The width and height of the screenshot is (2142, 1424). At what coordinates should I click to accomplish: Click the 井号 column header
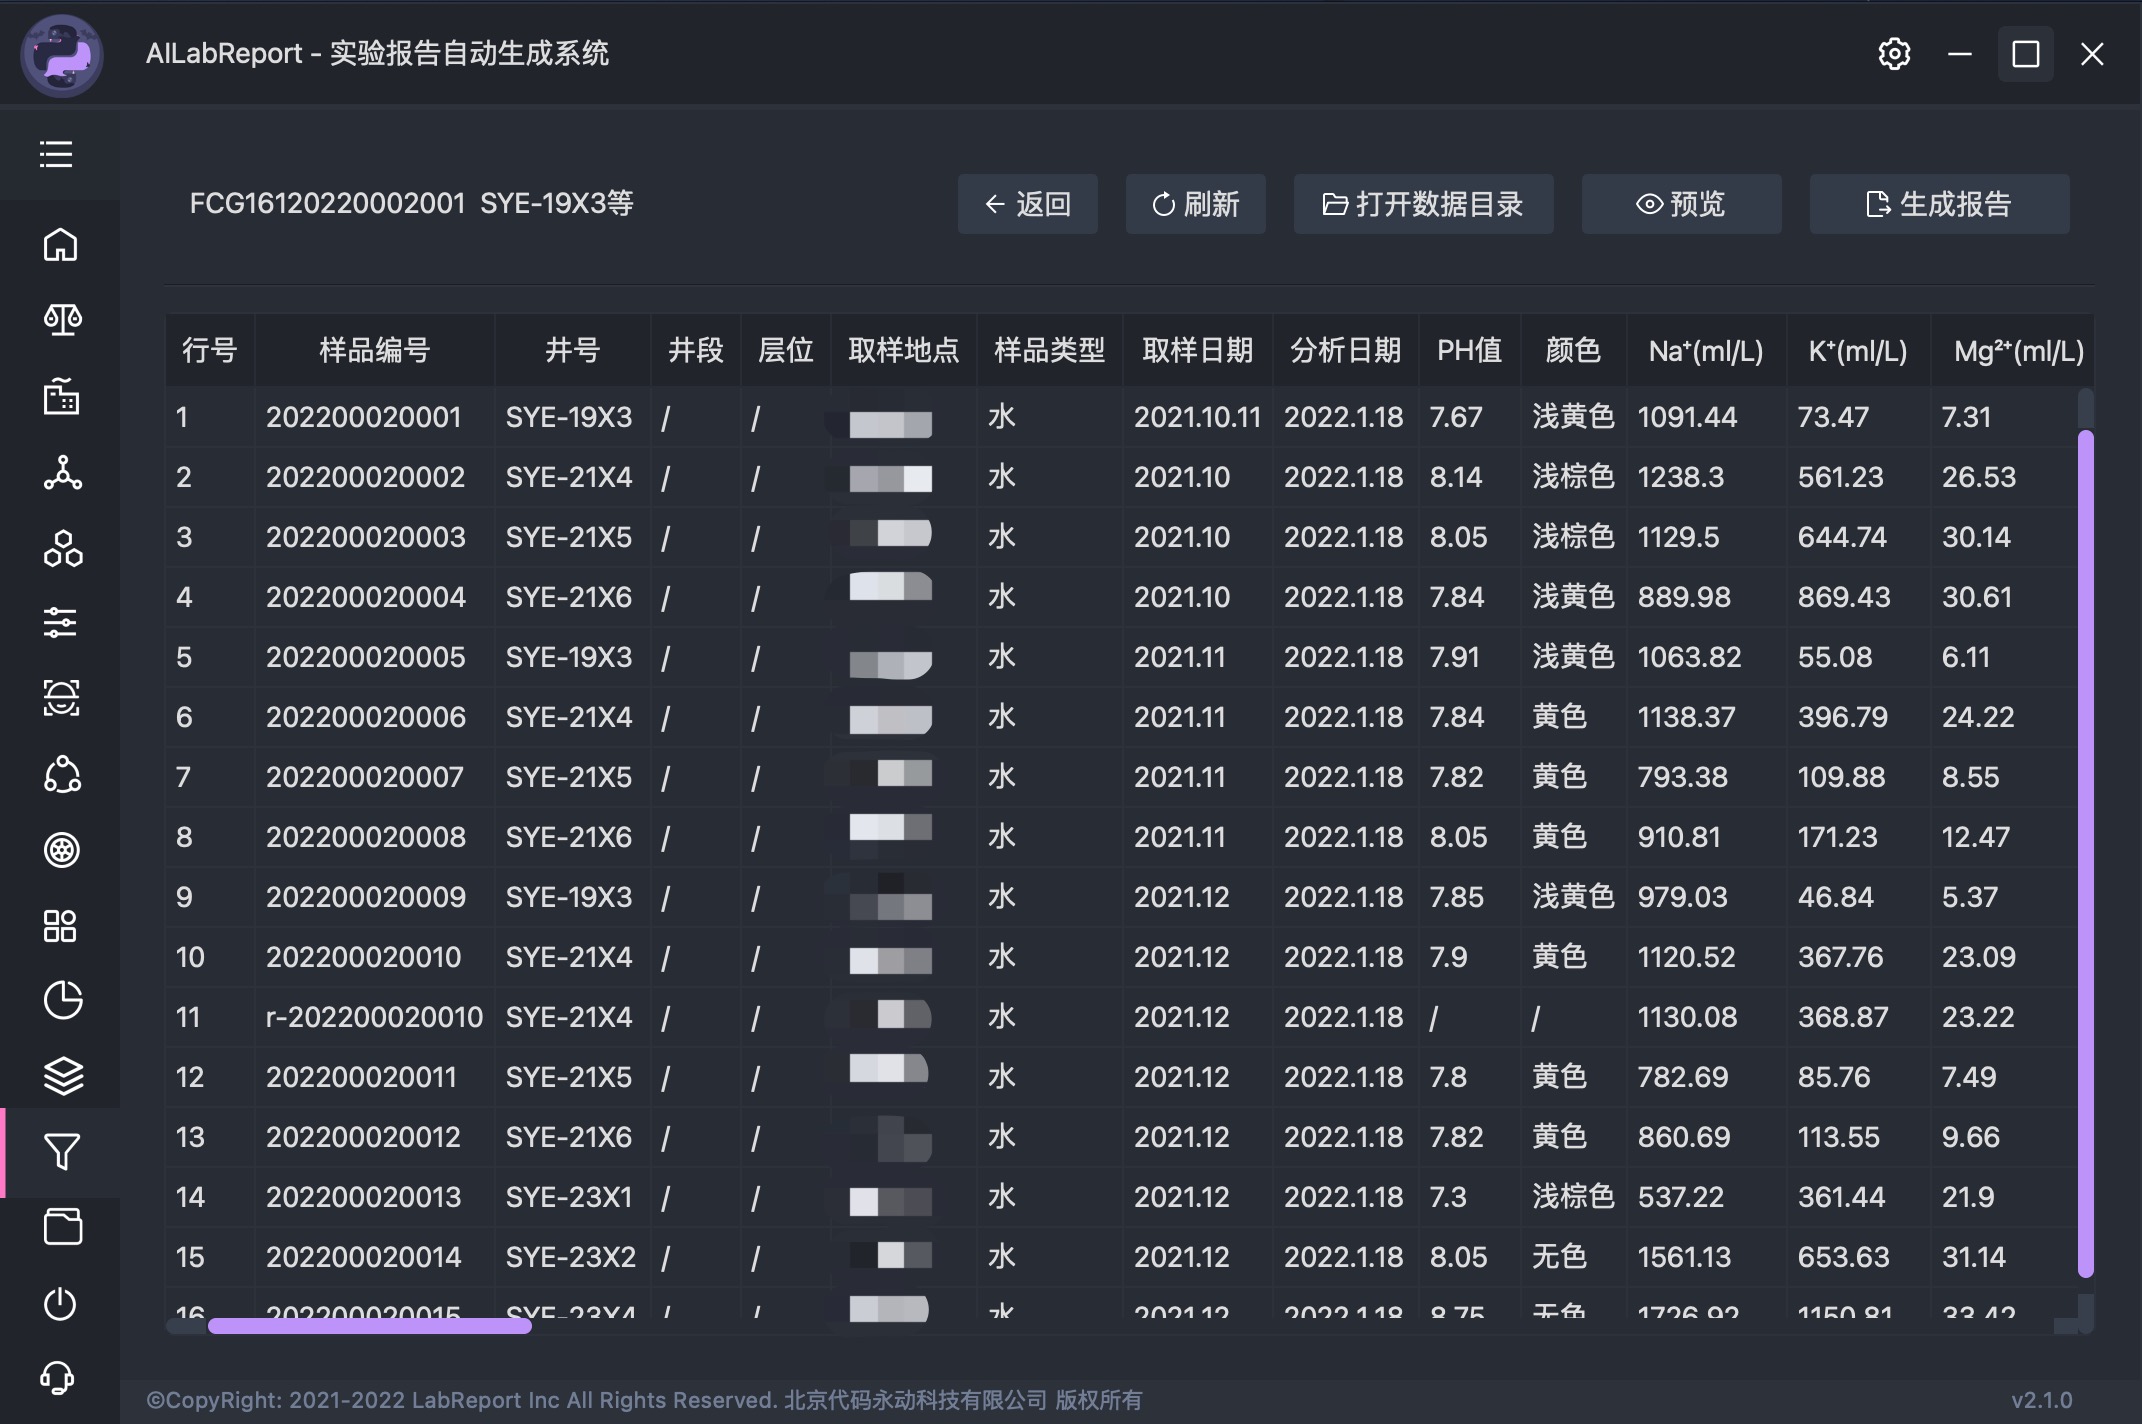572,350
